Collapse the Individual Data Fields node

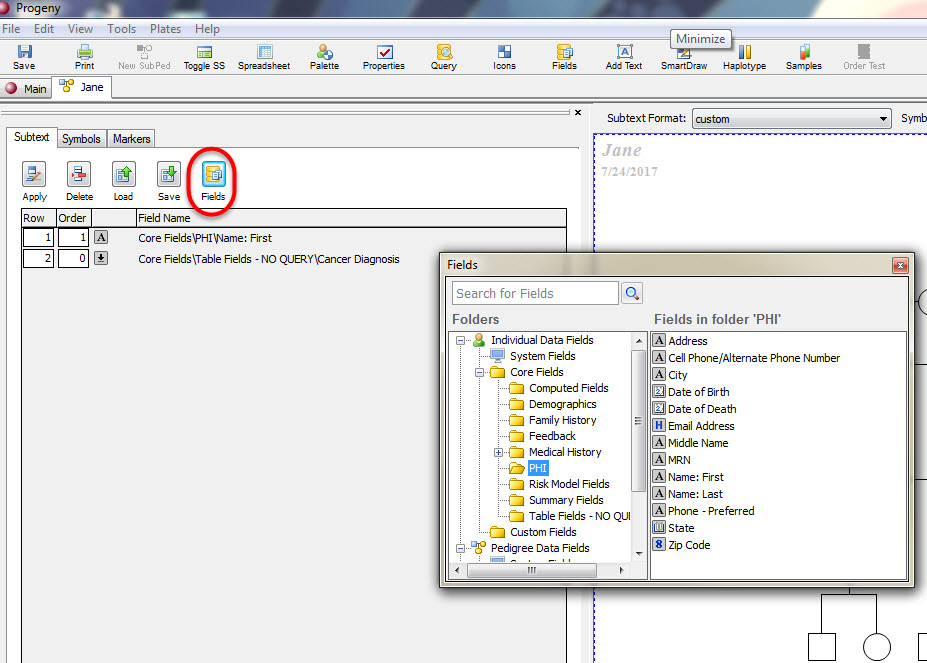click(460, 340)
